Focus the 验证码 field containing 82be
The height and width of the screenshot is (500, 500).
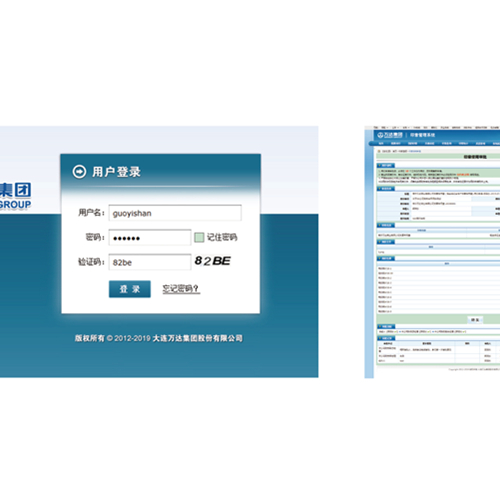(150, 262)
